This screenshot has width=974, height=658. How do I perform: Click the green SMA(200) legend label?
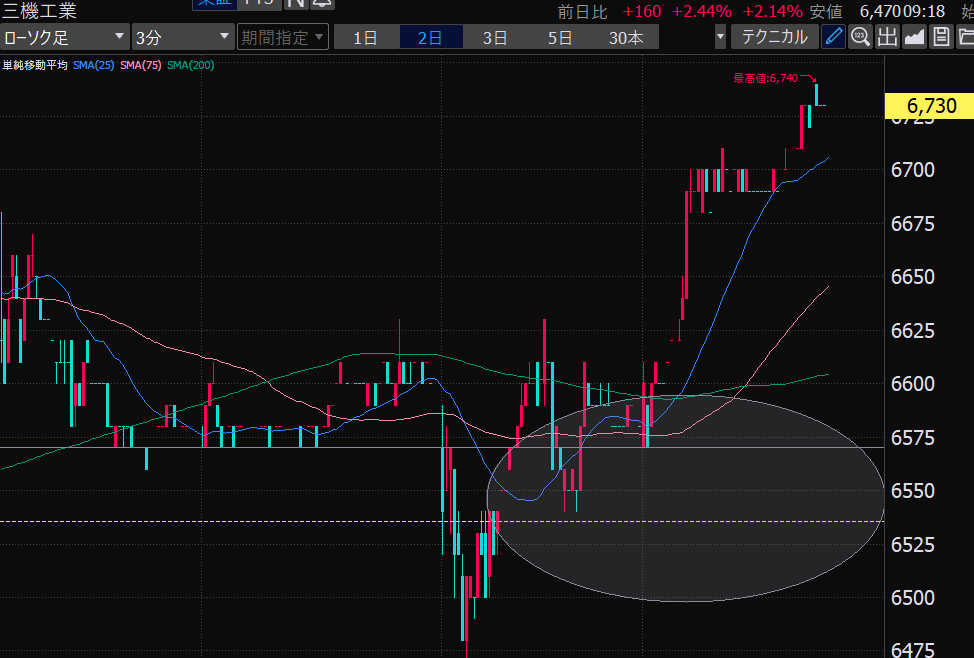(190, 65)
